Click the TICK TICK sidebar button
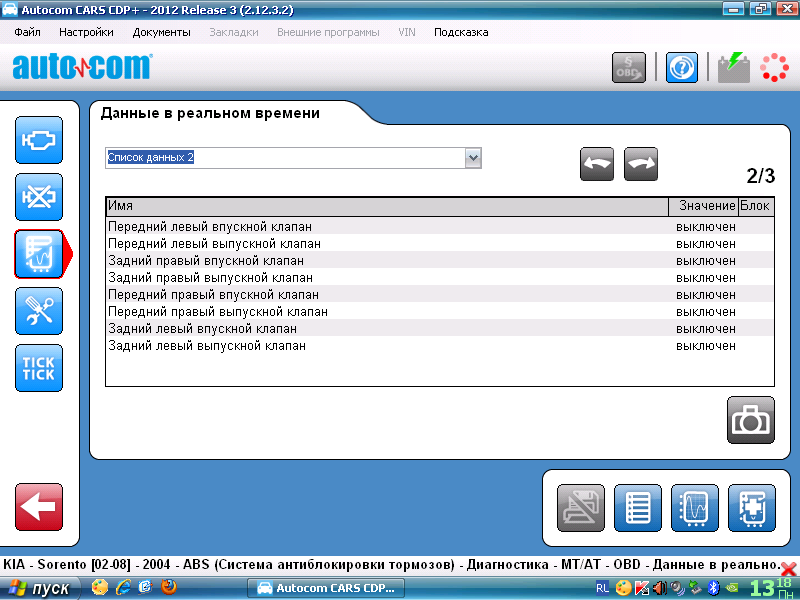Viewport: 800px width, 600px height. tap(39, 368)
